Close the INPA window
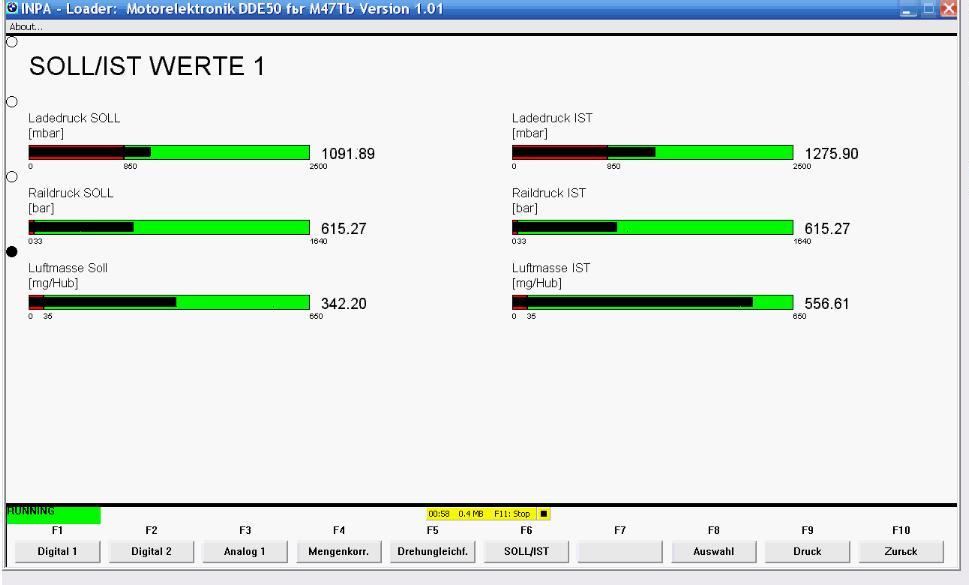 pyautogui.click(x=949, y=9)
